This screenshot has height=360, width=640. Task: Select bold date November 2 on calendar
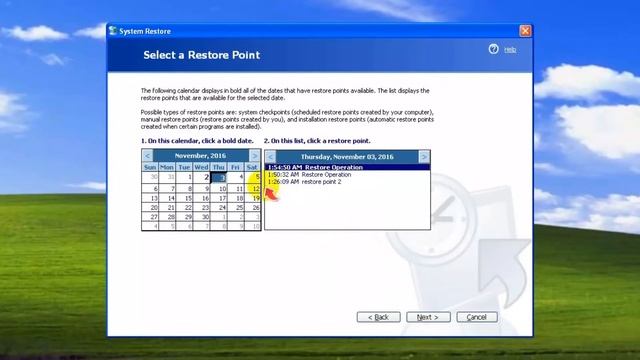[x=201, y=178]
